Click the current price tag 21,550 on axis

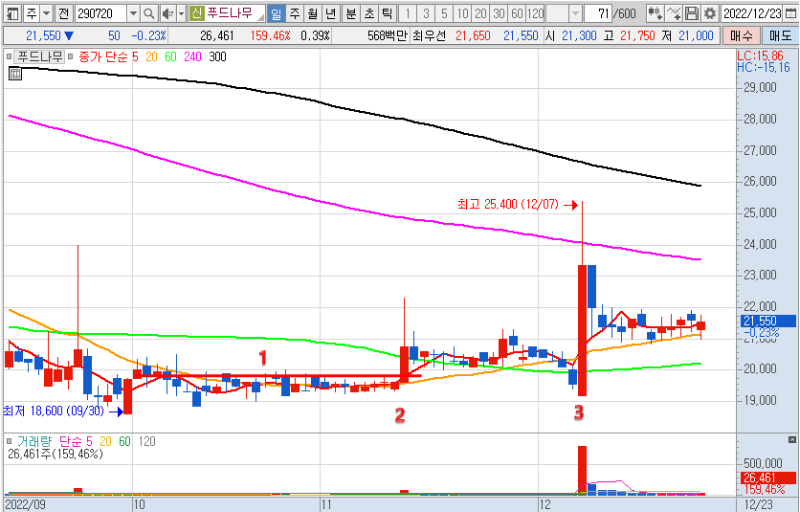coord(768,321)
